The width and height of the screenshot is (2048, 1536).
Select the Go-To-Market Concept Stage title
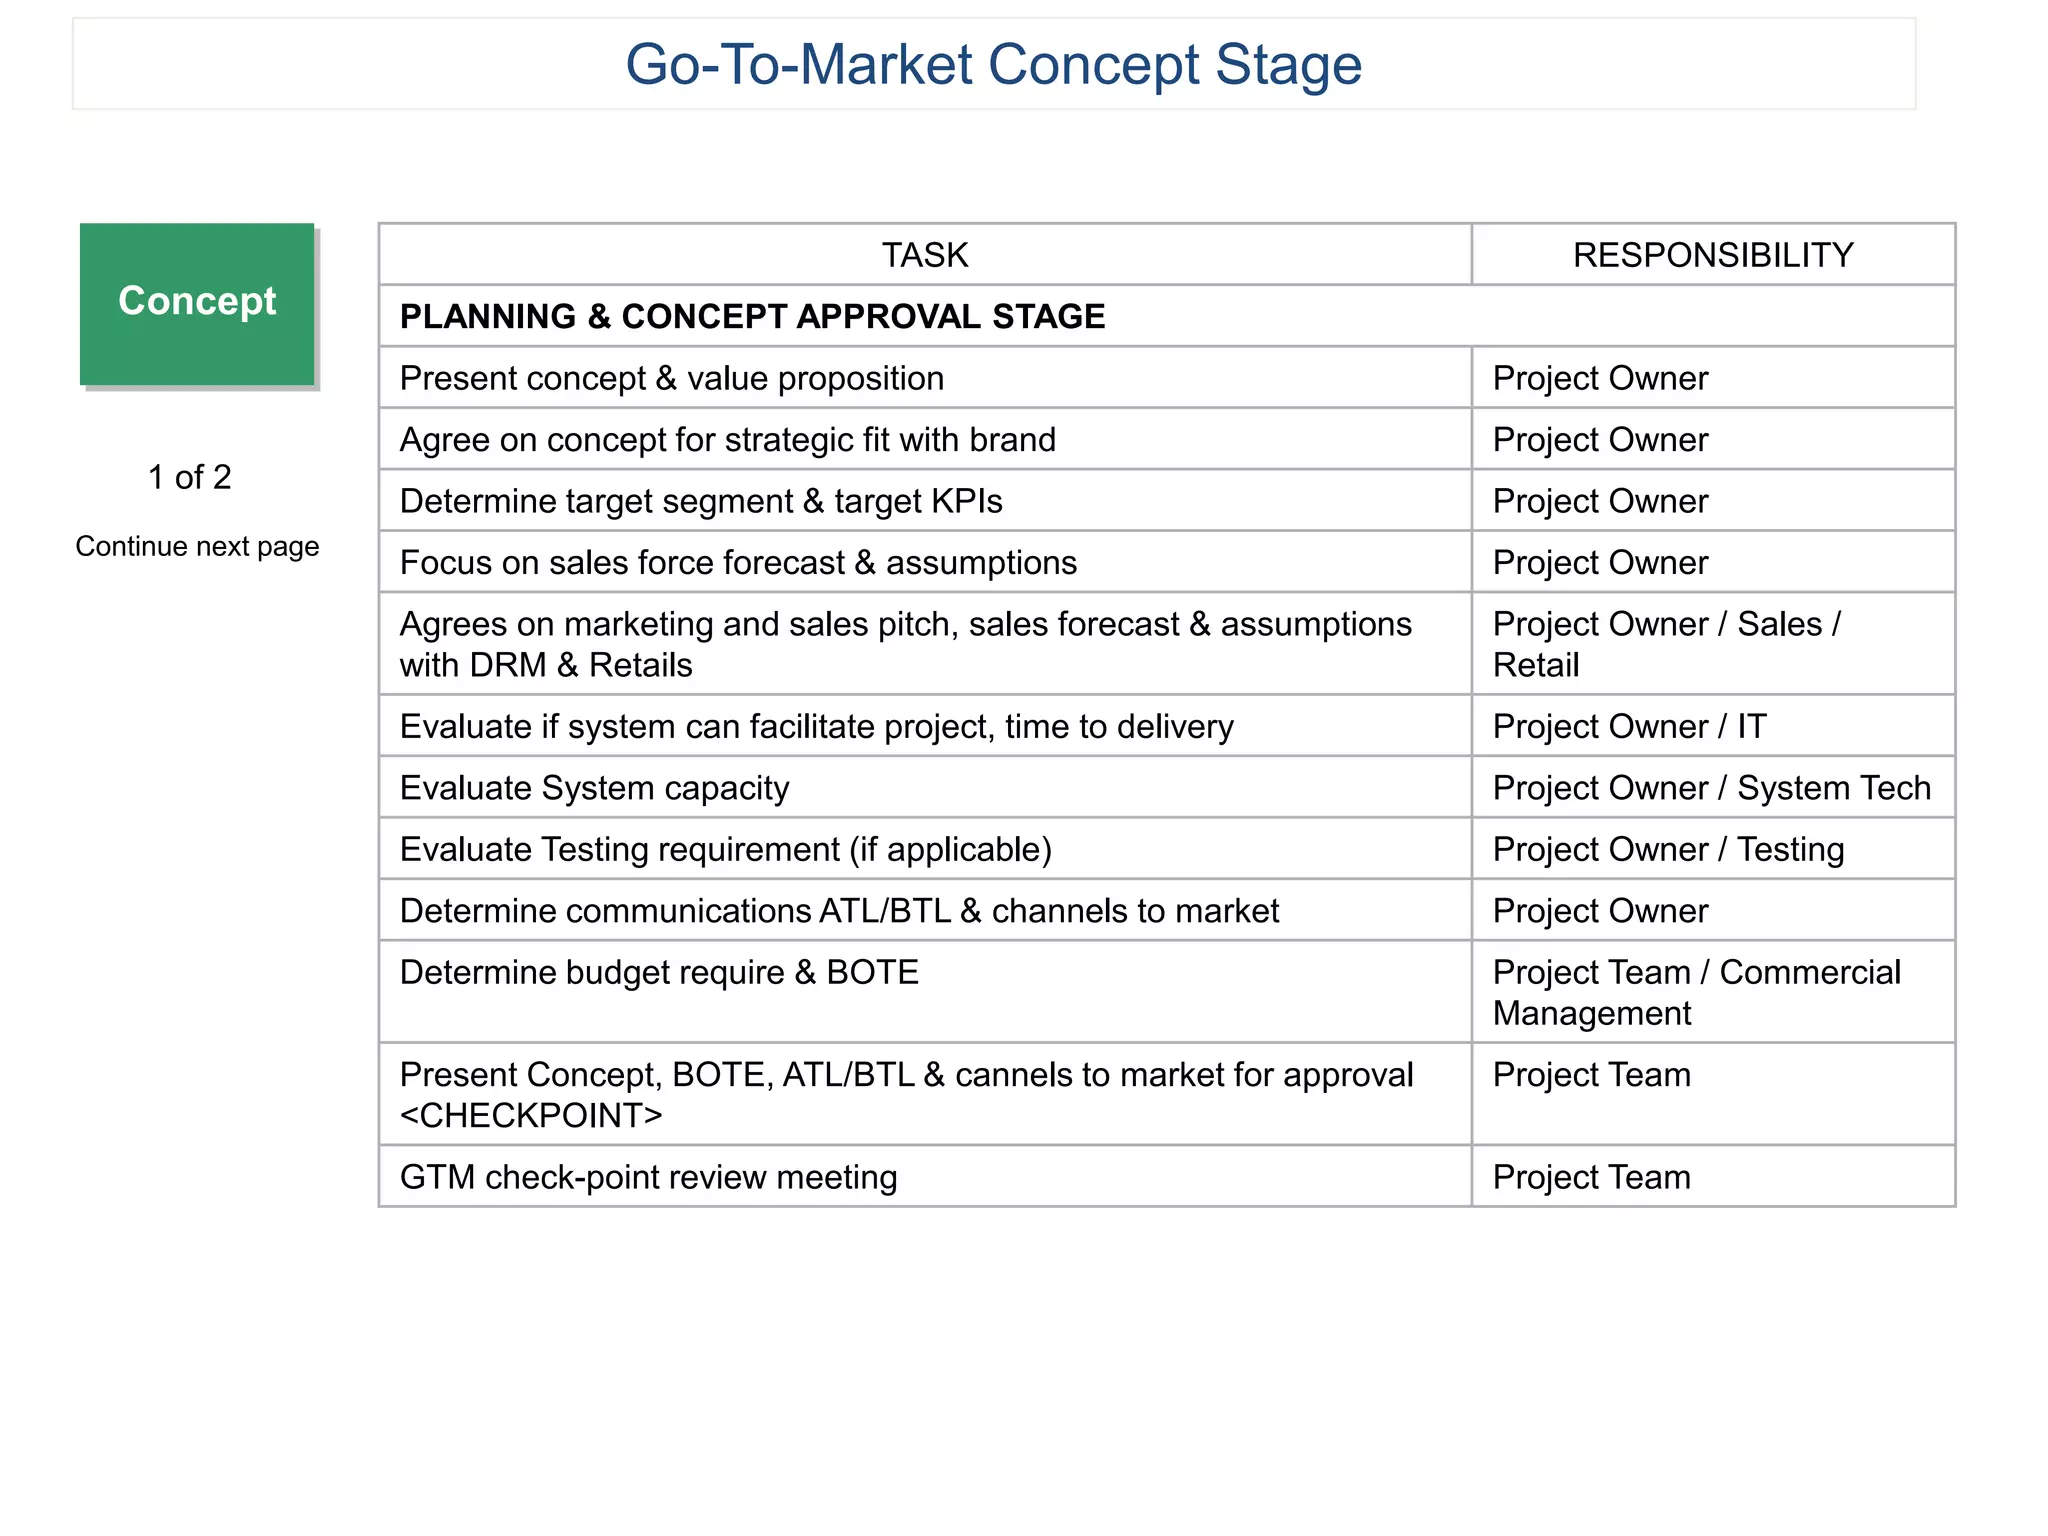[x=993, y=64]
